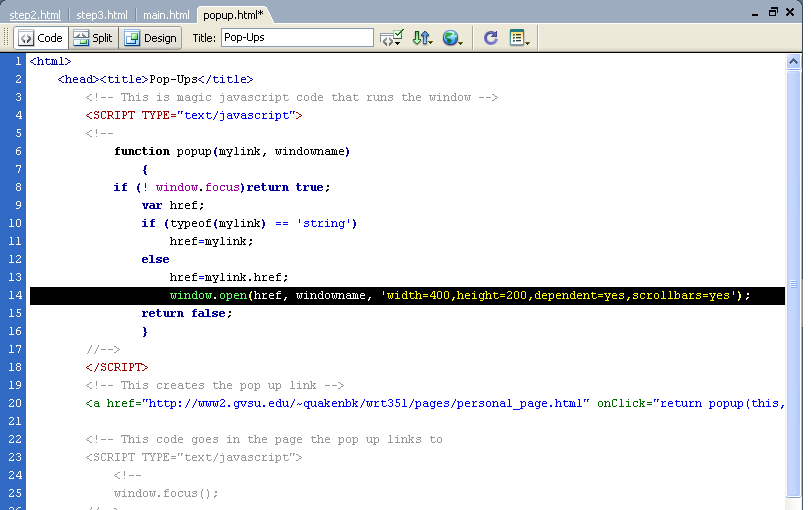
Task: Click 'return false;' on line 15
Action: coord(187,313)
